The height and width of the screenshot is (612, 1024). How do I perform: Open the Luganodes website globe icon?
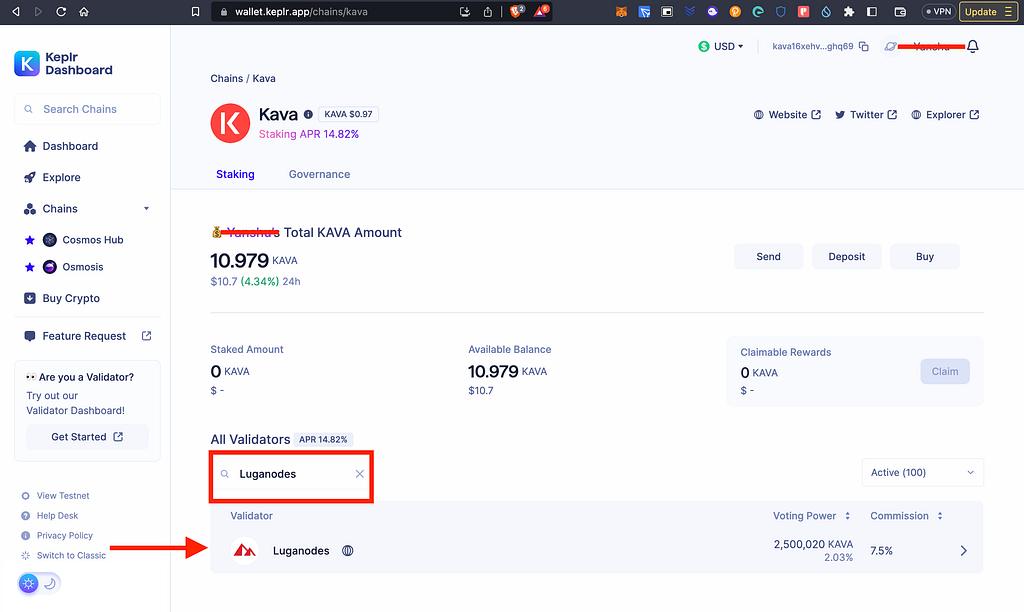coord(347,551)
